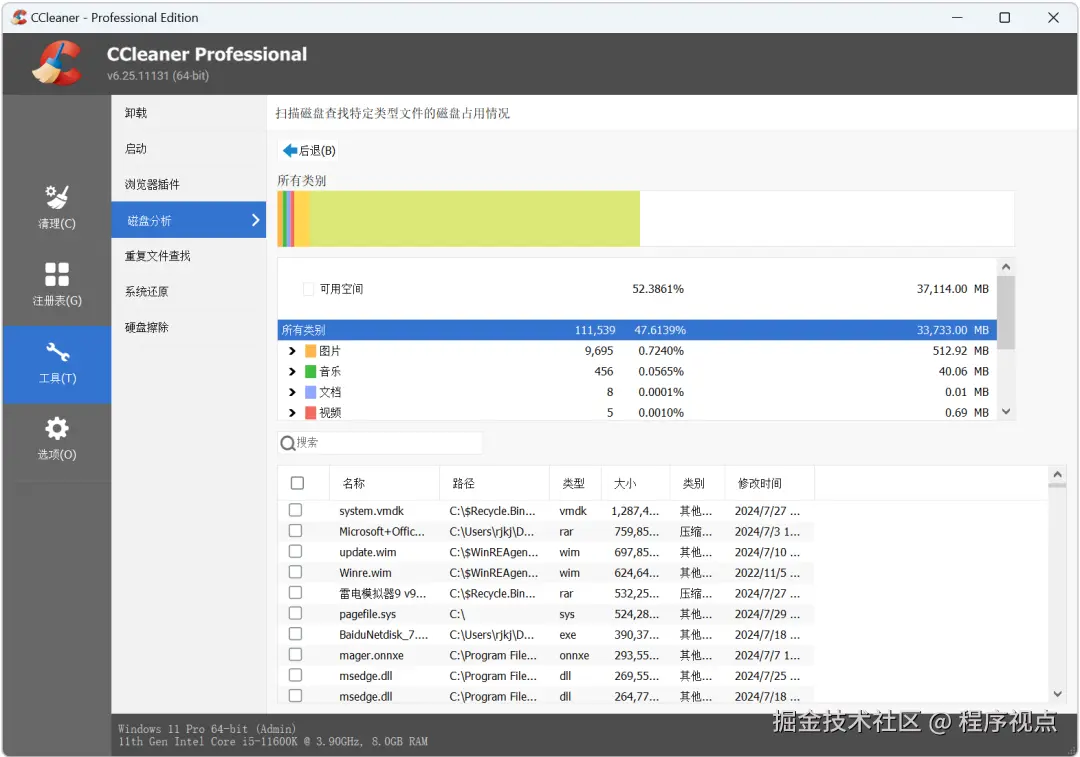This screenshot has width=1080, height=757.
Task: Expand the 文档 category row
Action: click(292, 391)
